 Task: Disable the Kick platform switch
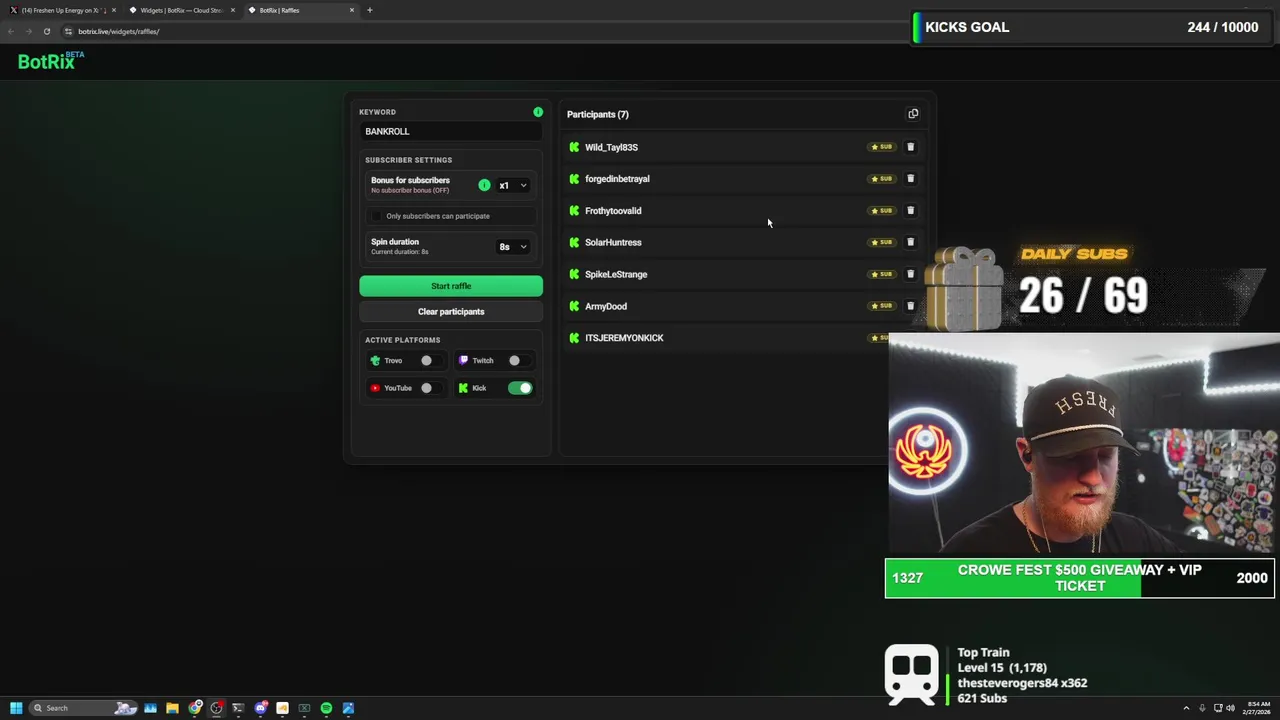pyautogui.click(x=520, y=388)
